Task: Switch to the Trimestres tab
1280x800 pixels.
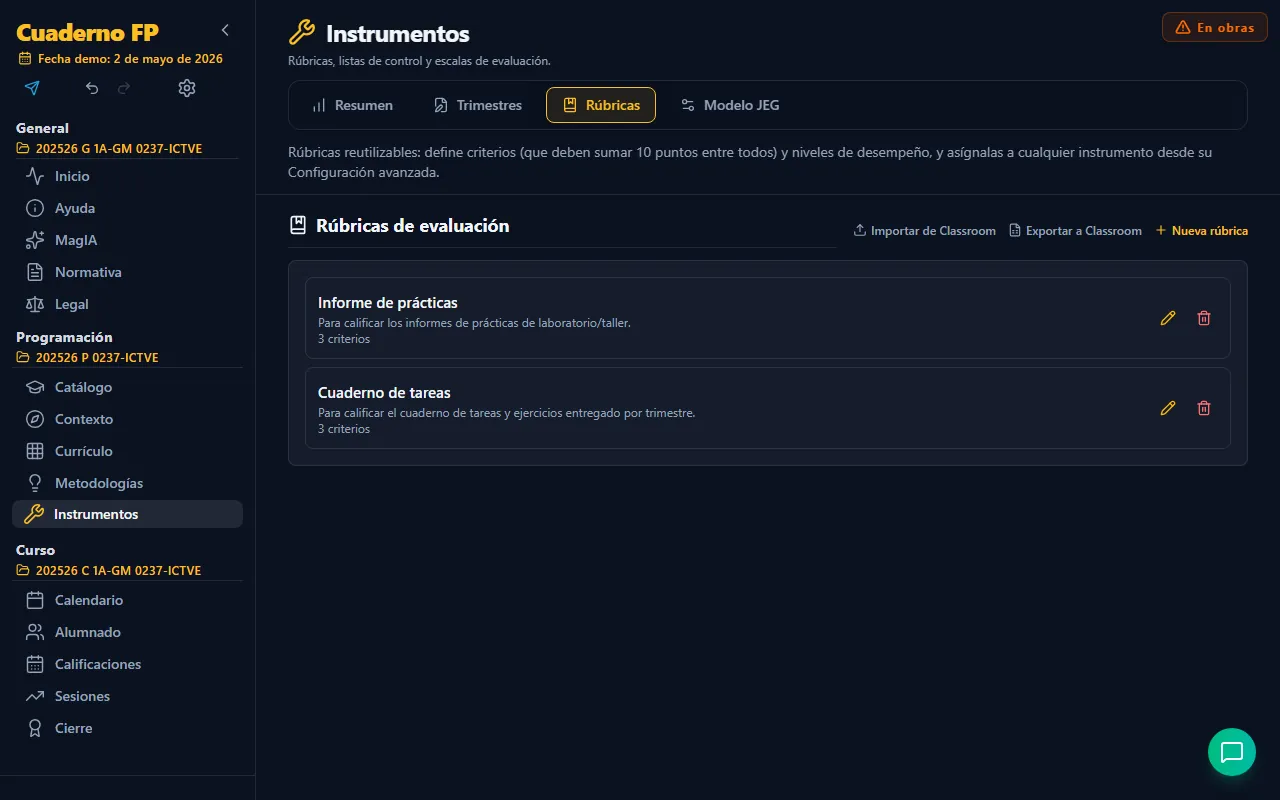Action: (x=477, y=105)
